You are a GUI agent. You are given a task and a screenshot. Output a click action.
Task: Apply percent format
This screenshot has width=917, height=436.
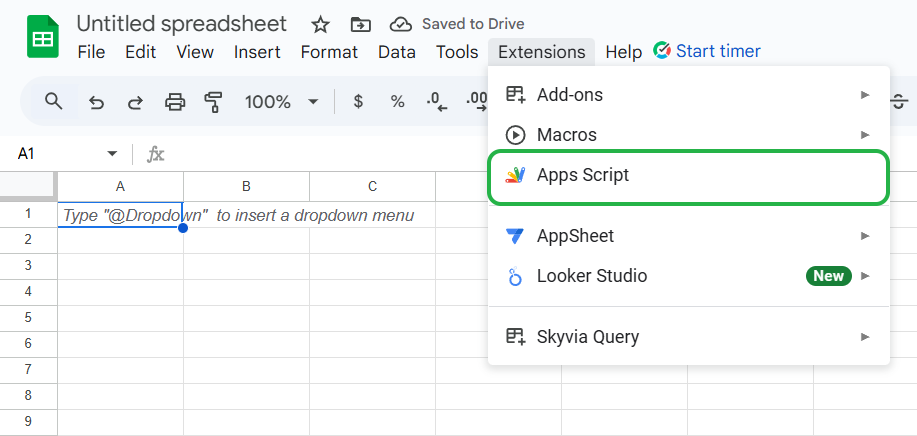pos(398,102)
